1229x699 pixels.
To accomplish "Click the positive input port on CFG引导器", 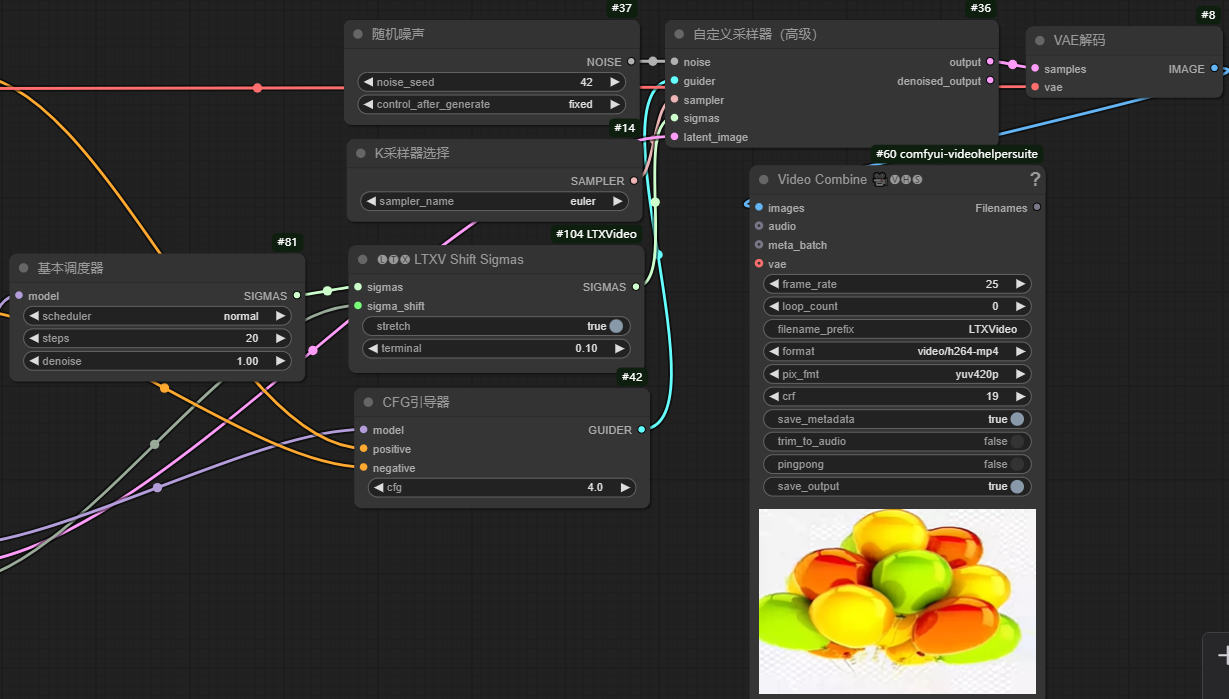I will (x=364, y=449).
